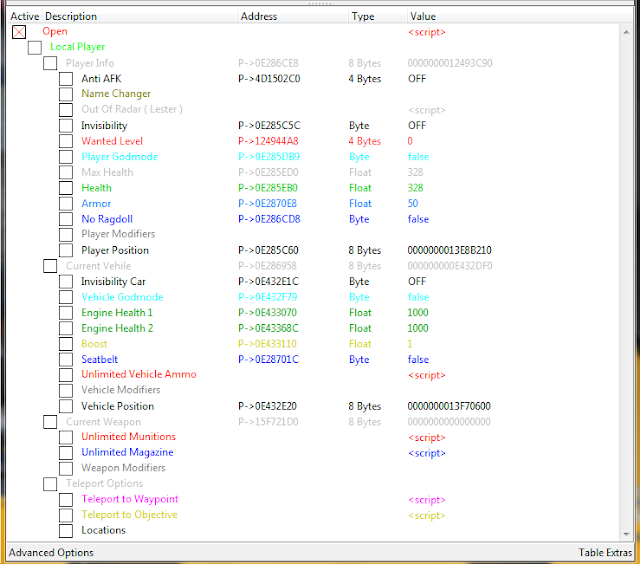Open the Name Changer group checkbox
The height and width of the screenshot is (564, 640).
coord(66,94)
